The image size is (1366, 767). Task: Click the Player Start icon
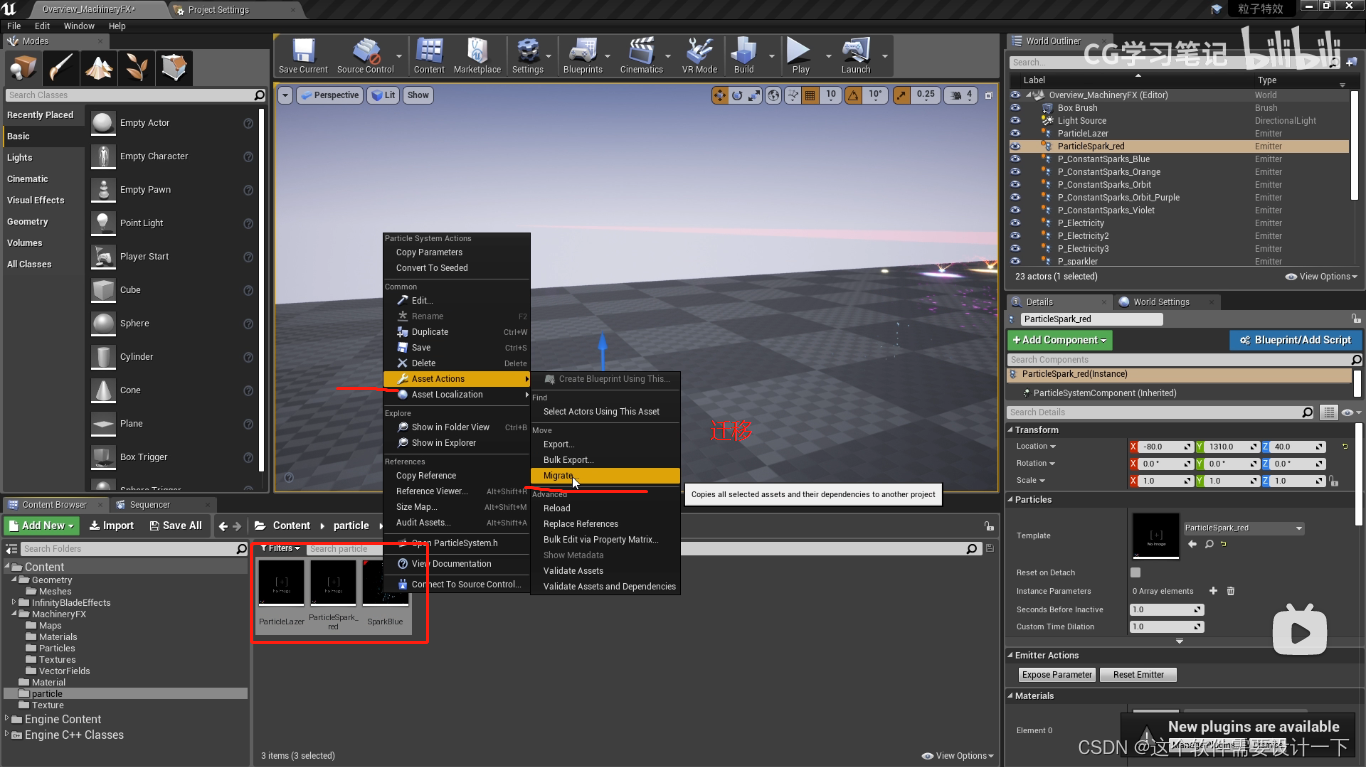103,257
